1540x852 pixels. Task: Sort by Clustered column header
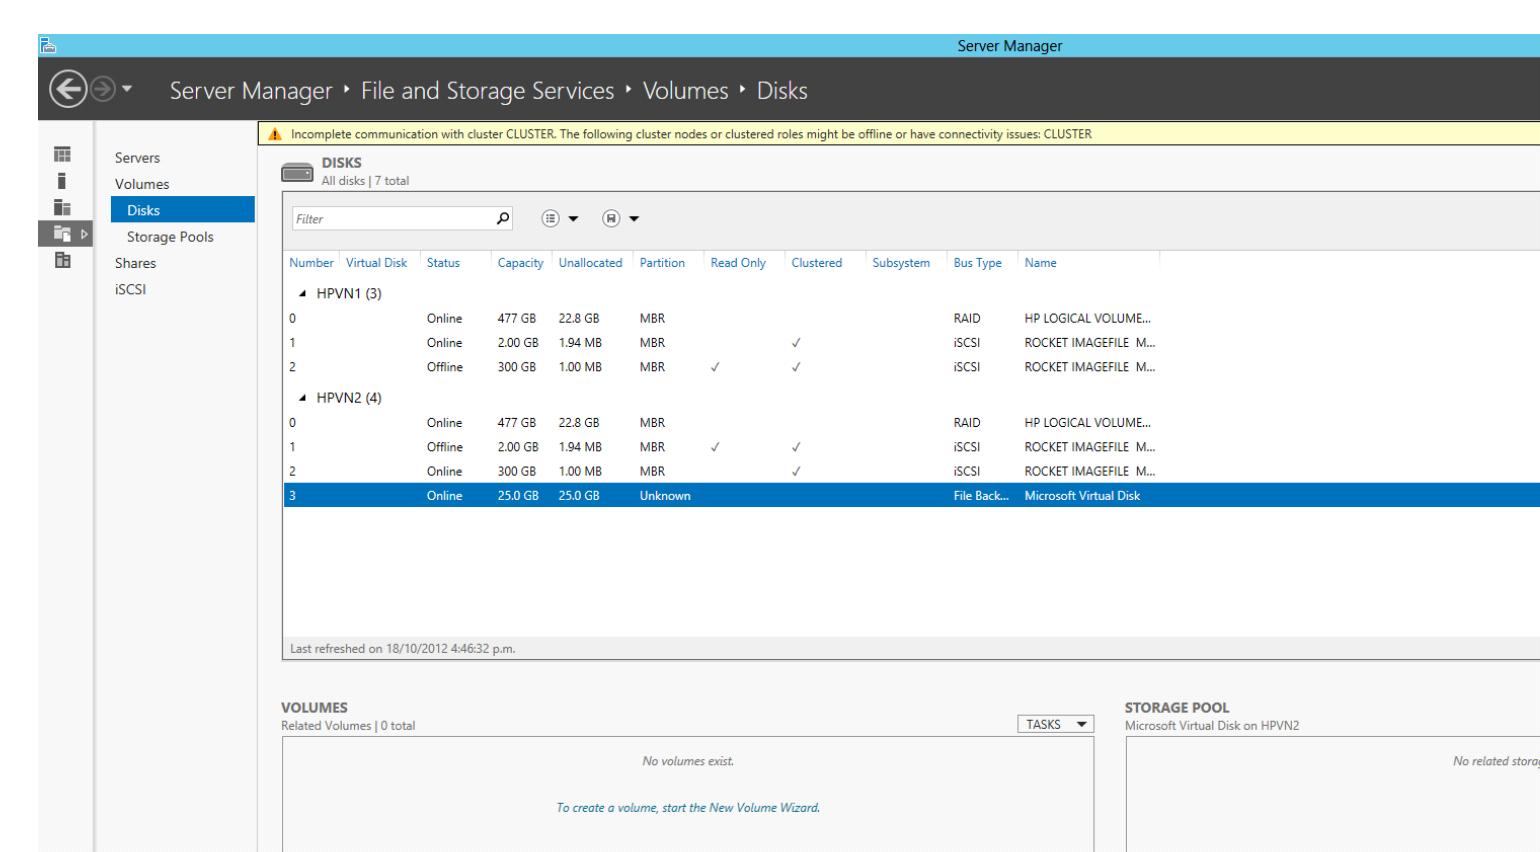point(816,263)
